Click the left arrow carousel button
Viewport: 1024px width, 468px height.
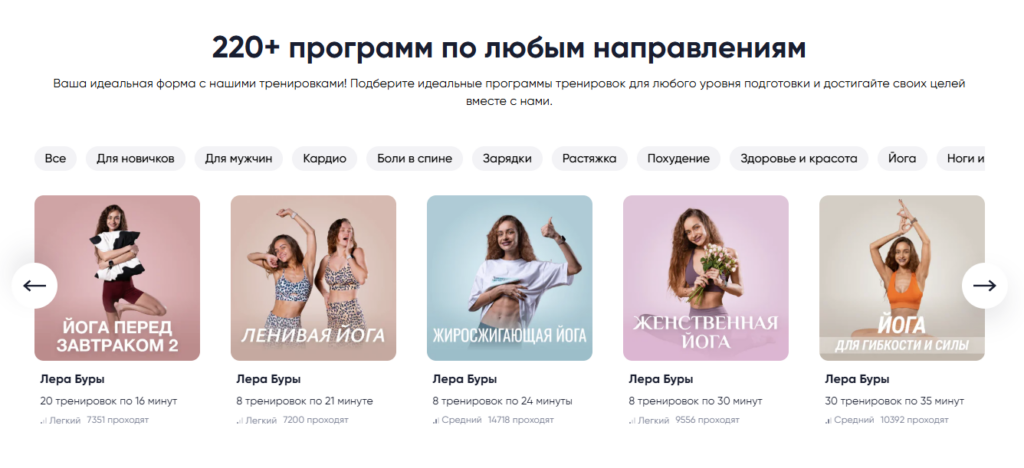click(x=35, y=285)
